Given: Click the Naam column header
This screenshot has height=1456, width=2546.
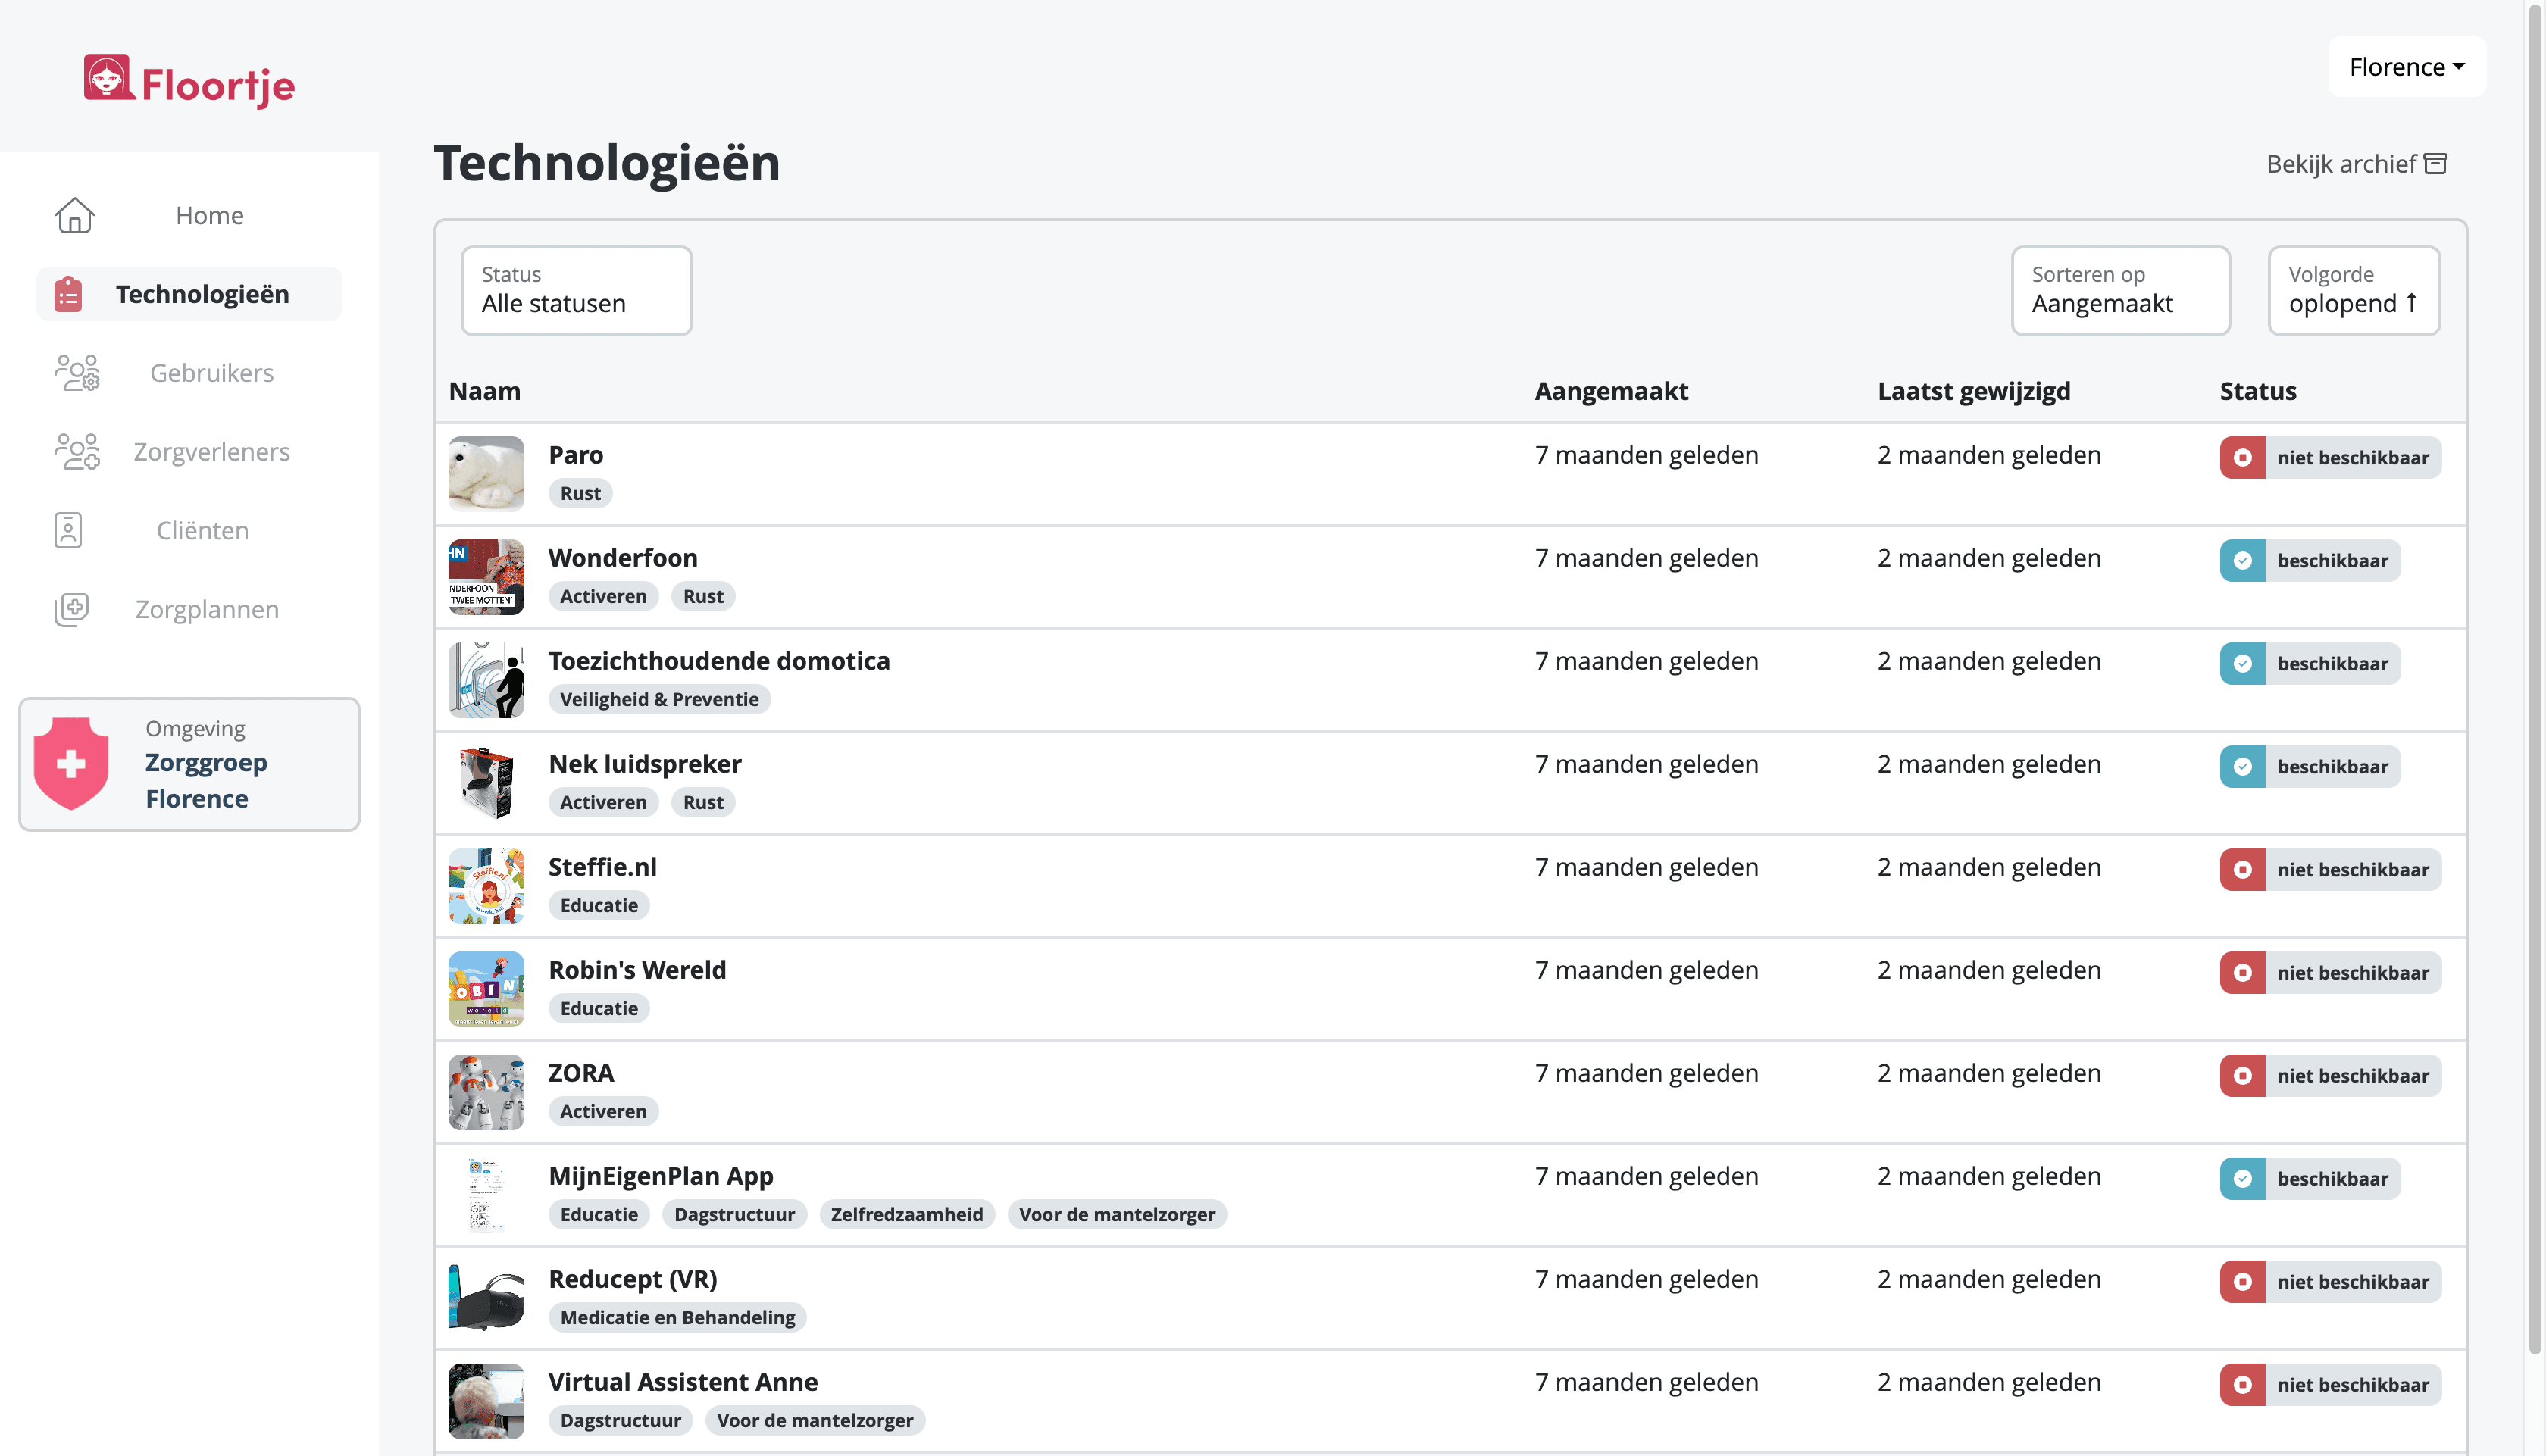Looking at the screenshot, I should coord(484,391).
